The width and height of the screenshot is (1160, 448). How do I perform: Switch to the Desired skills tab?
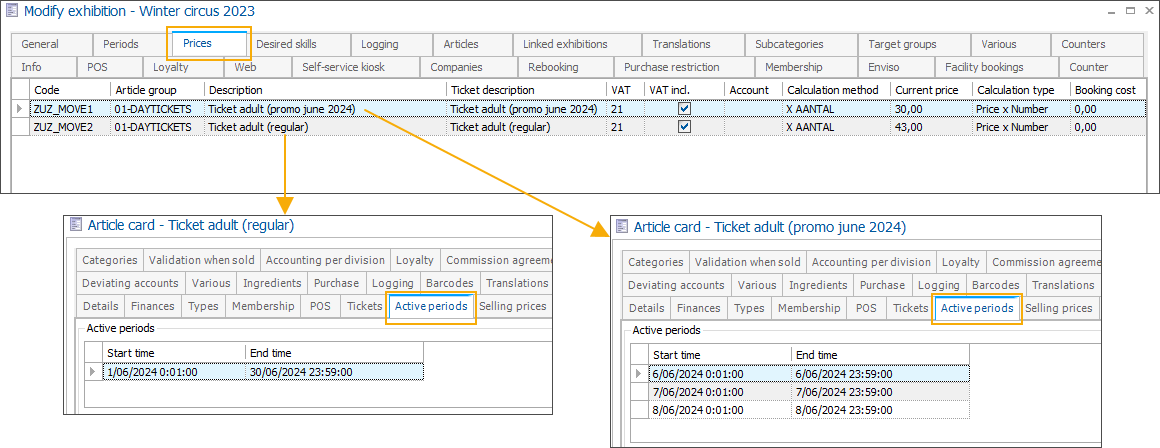click(286, 44)
